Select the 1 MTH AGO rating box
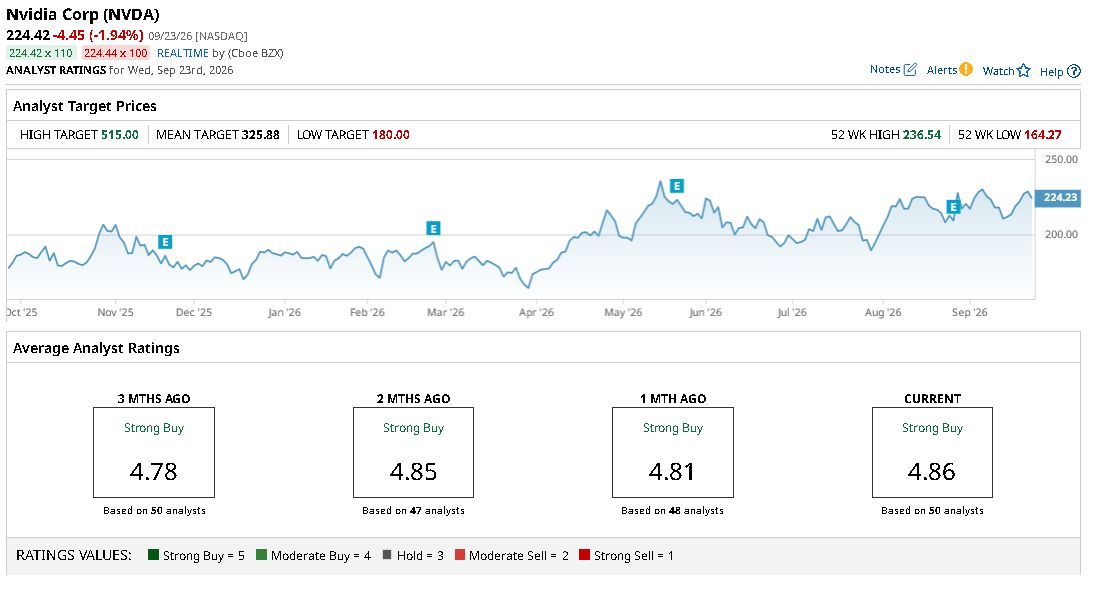This screenshot has width=1096, height=592. coord(672,452)
